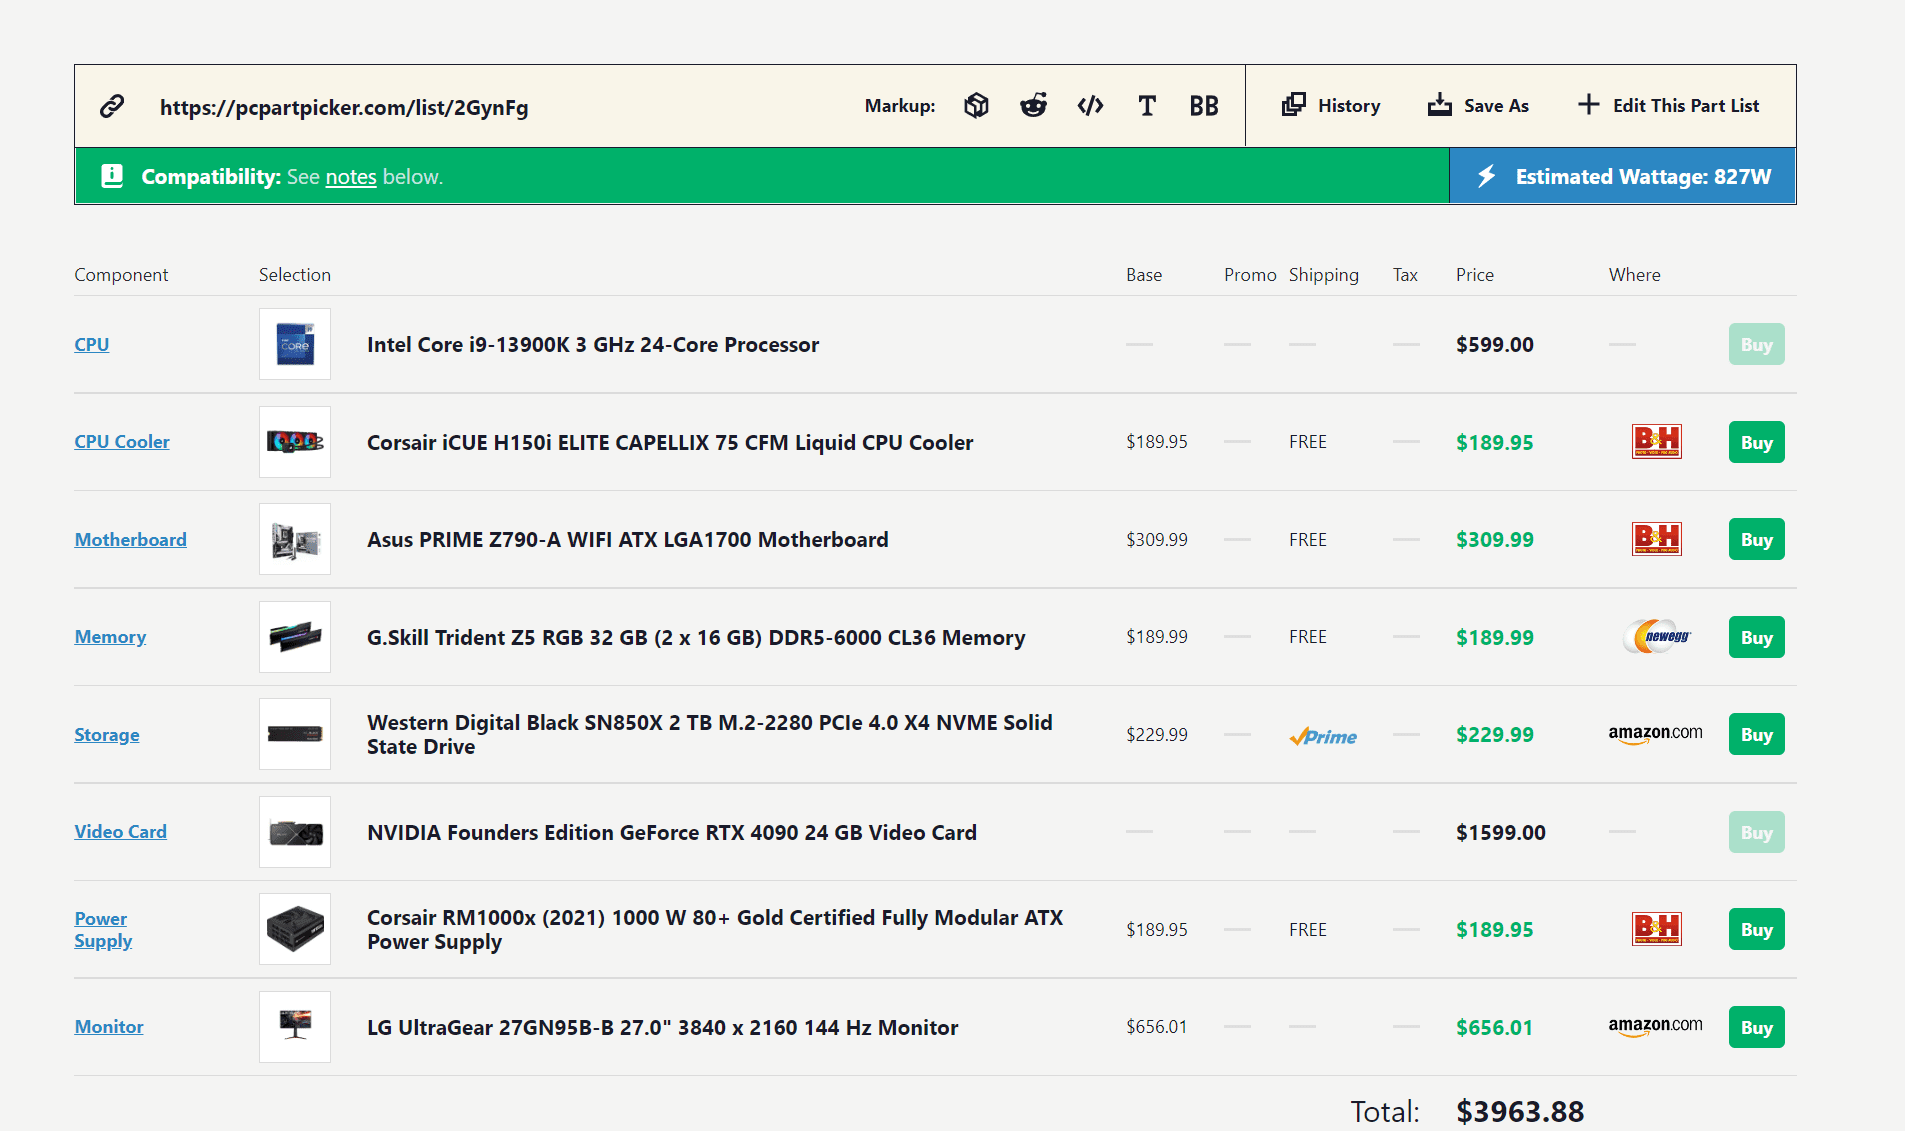Open the part list History
The width and height of the screenshot is (1905, 1131).
coord(1331,106)
